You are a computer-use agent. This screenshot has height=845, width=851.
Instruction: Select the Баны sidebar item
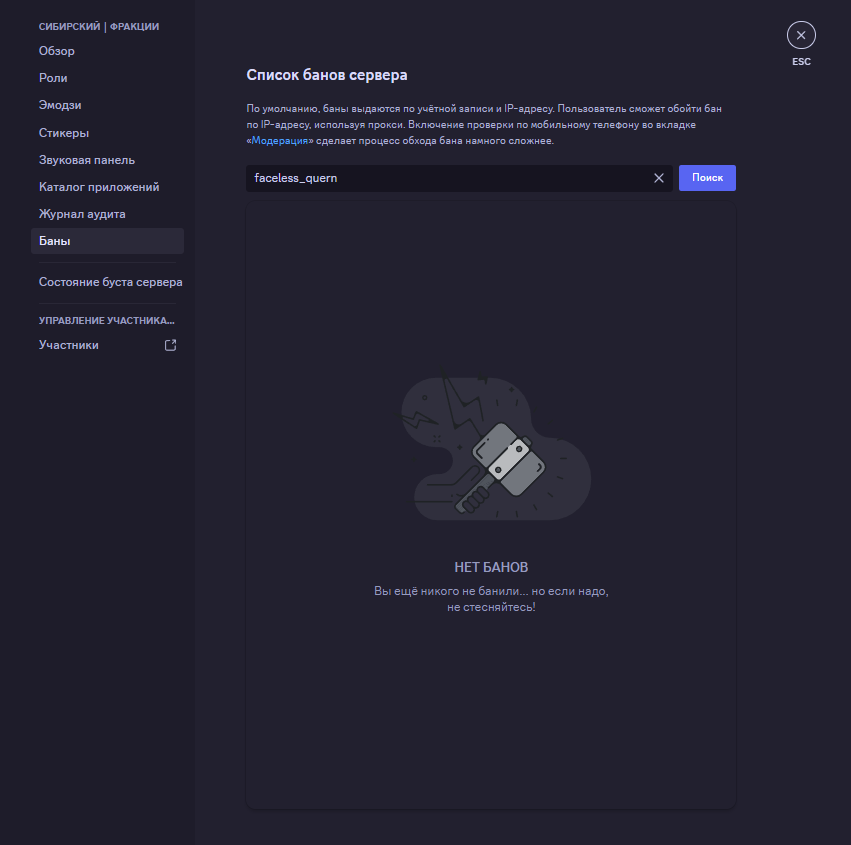pyautogui.click(x=55, y=241)
